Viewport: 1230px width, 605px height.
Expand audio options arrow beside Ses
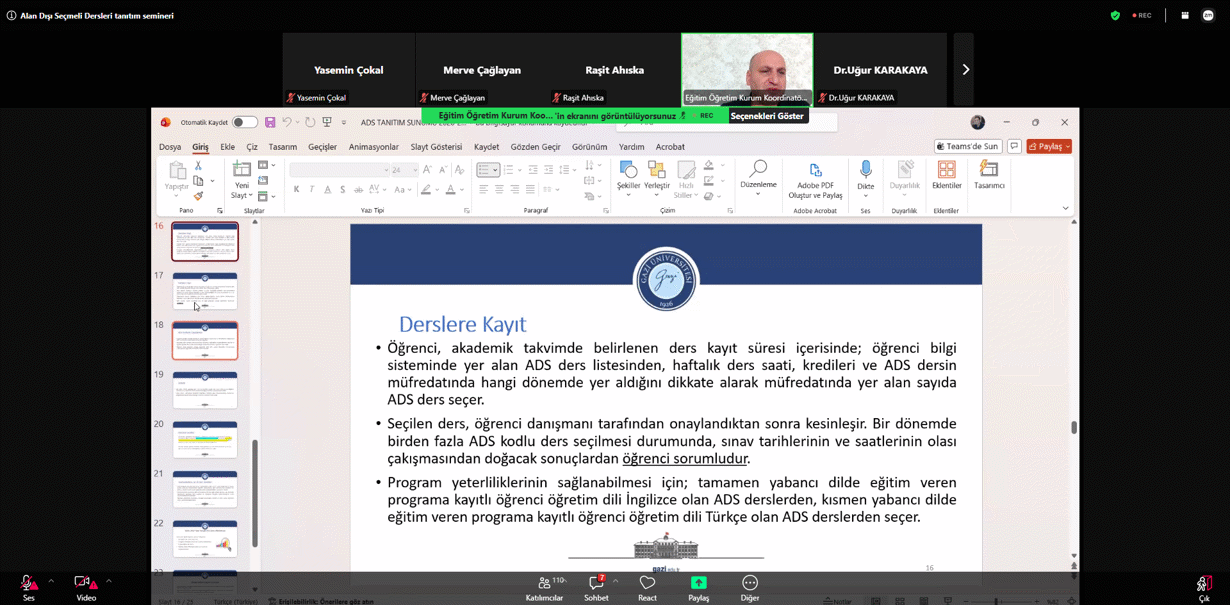coord(51,581)
